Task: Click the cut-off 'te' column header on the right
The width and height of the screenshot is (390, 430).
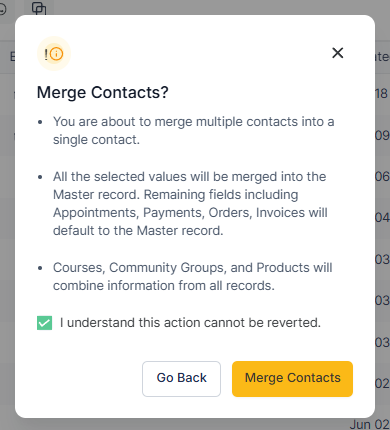Action: [383, 57]
